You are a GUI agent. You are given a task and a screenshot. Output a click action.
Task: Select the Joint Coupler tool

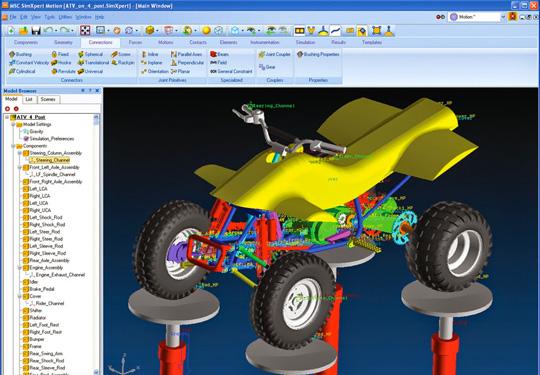pos(274,54)
